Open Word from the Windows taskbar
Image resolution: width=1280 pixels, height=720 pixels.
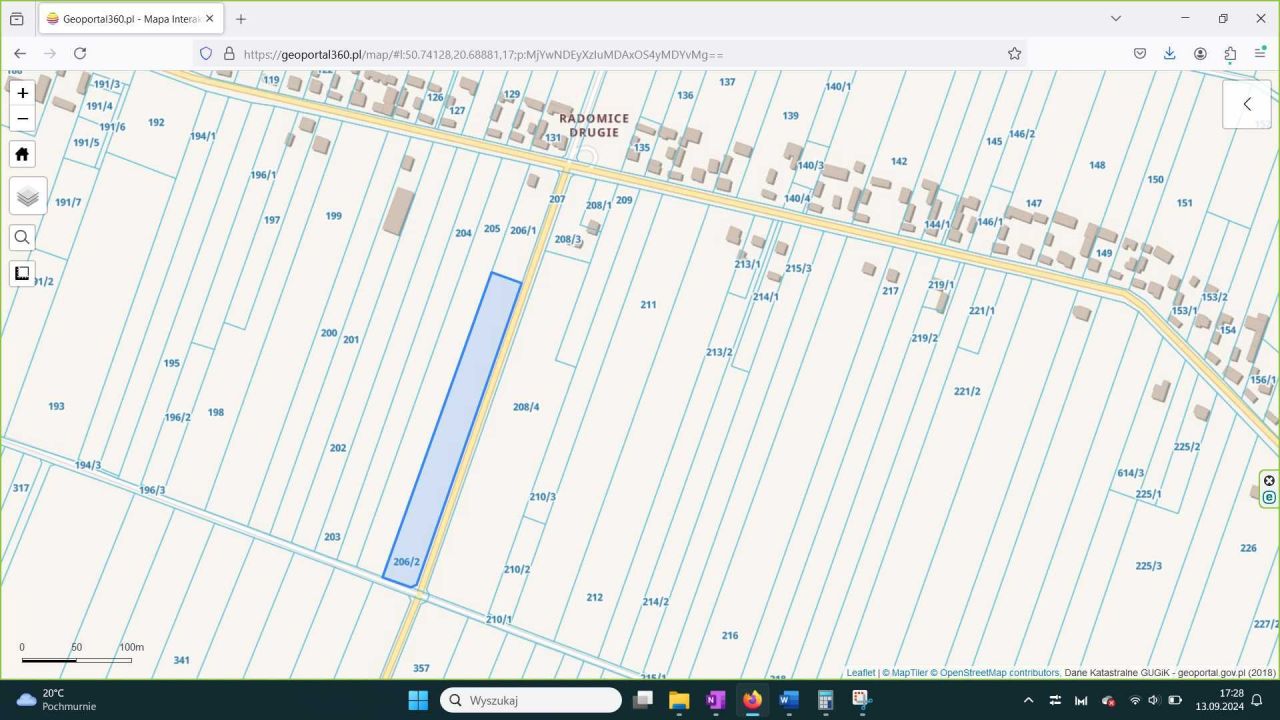coord(789,700)
